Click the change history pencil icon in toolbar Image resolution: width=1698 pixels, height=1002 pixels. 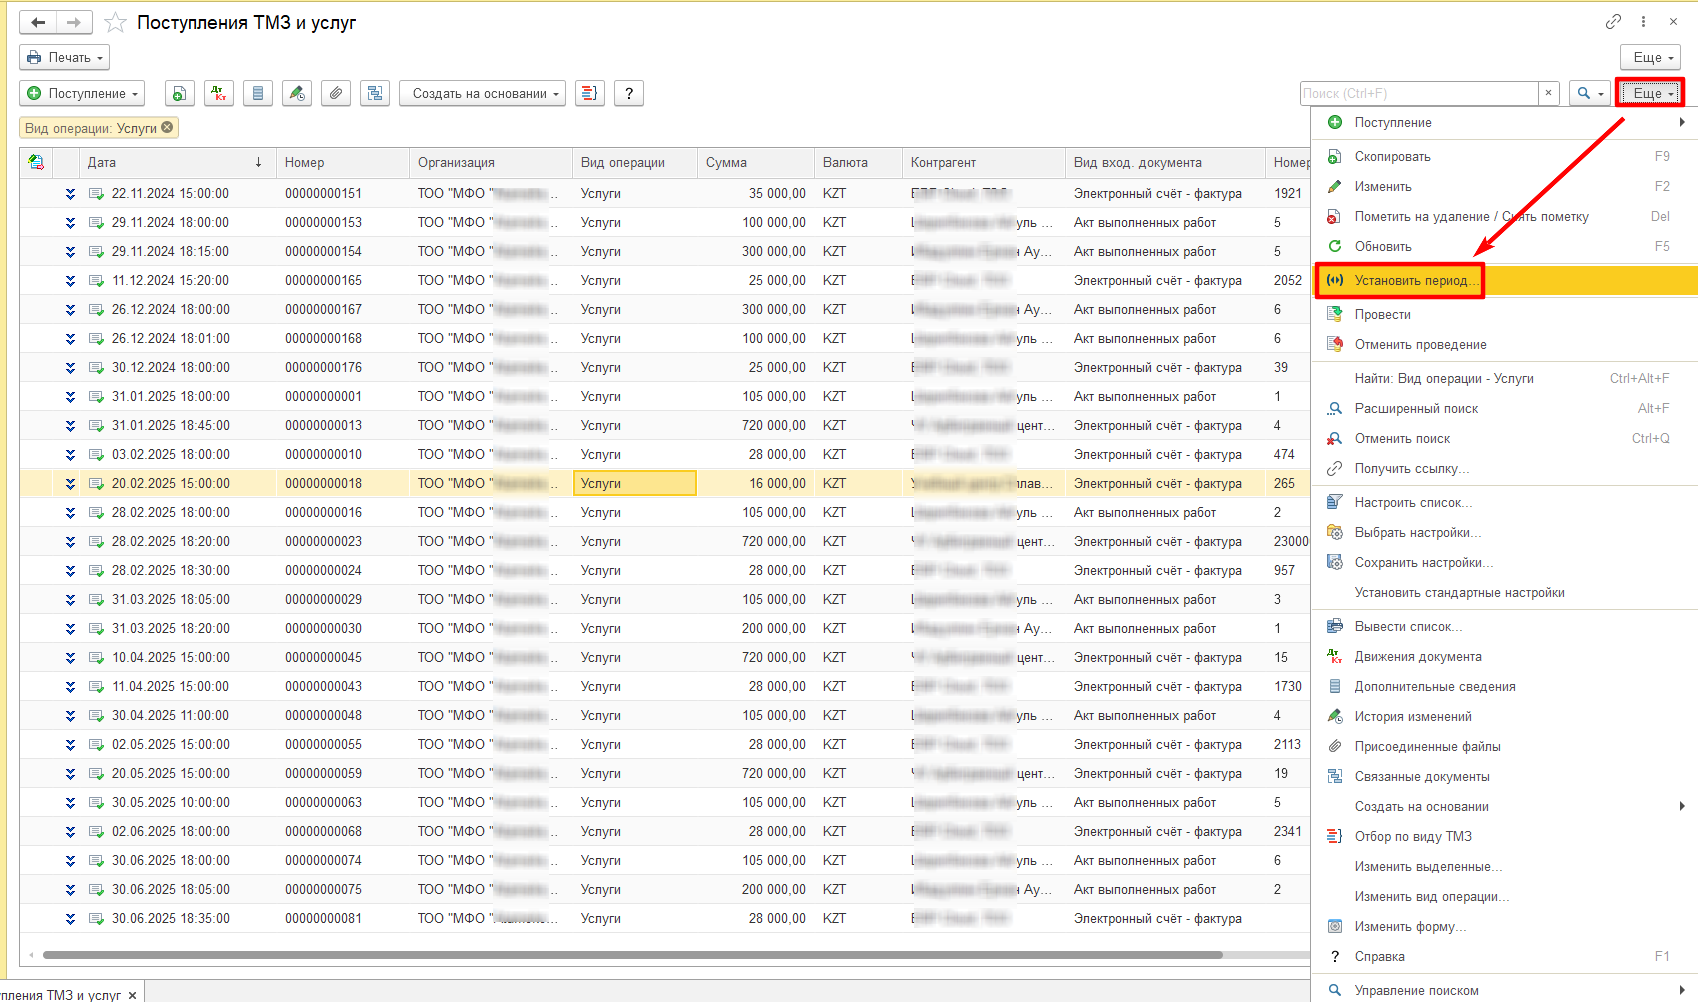297,93
